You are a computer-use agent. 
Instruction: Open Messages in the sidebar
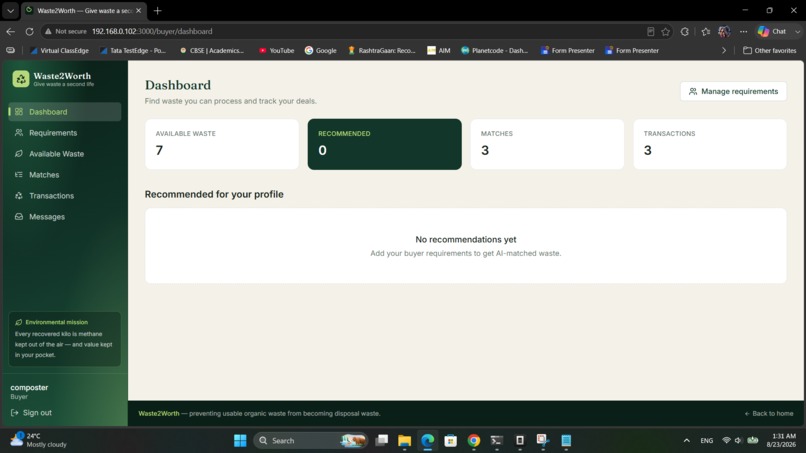coord(65,217)
